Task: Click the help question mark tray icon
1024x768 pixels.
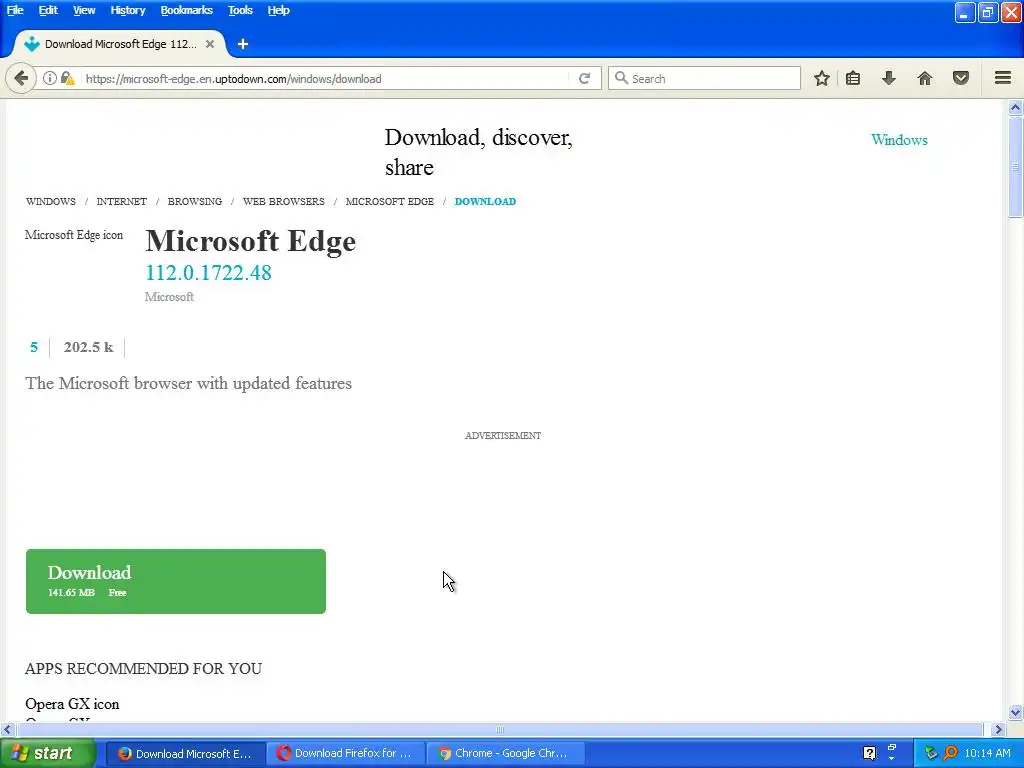Action: (x=869, y=753)
